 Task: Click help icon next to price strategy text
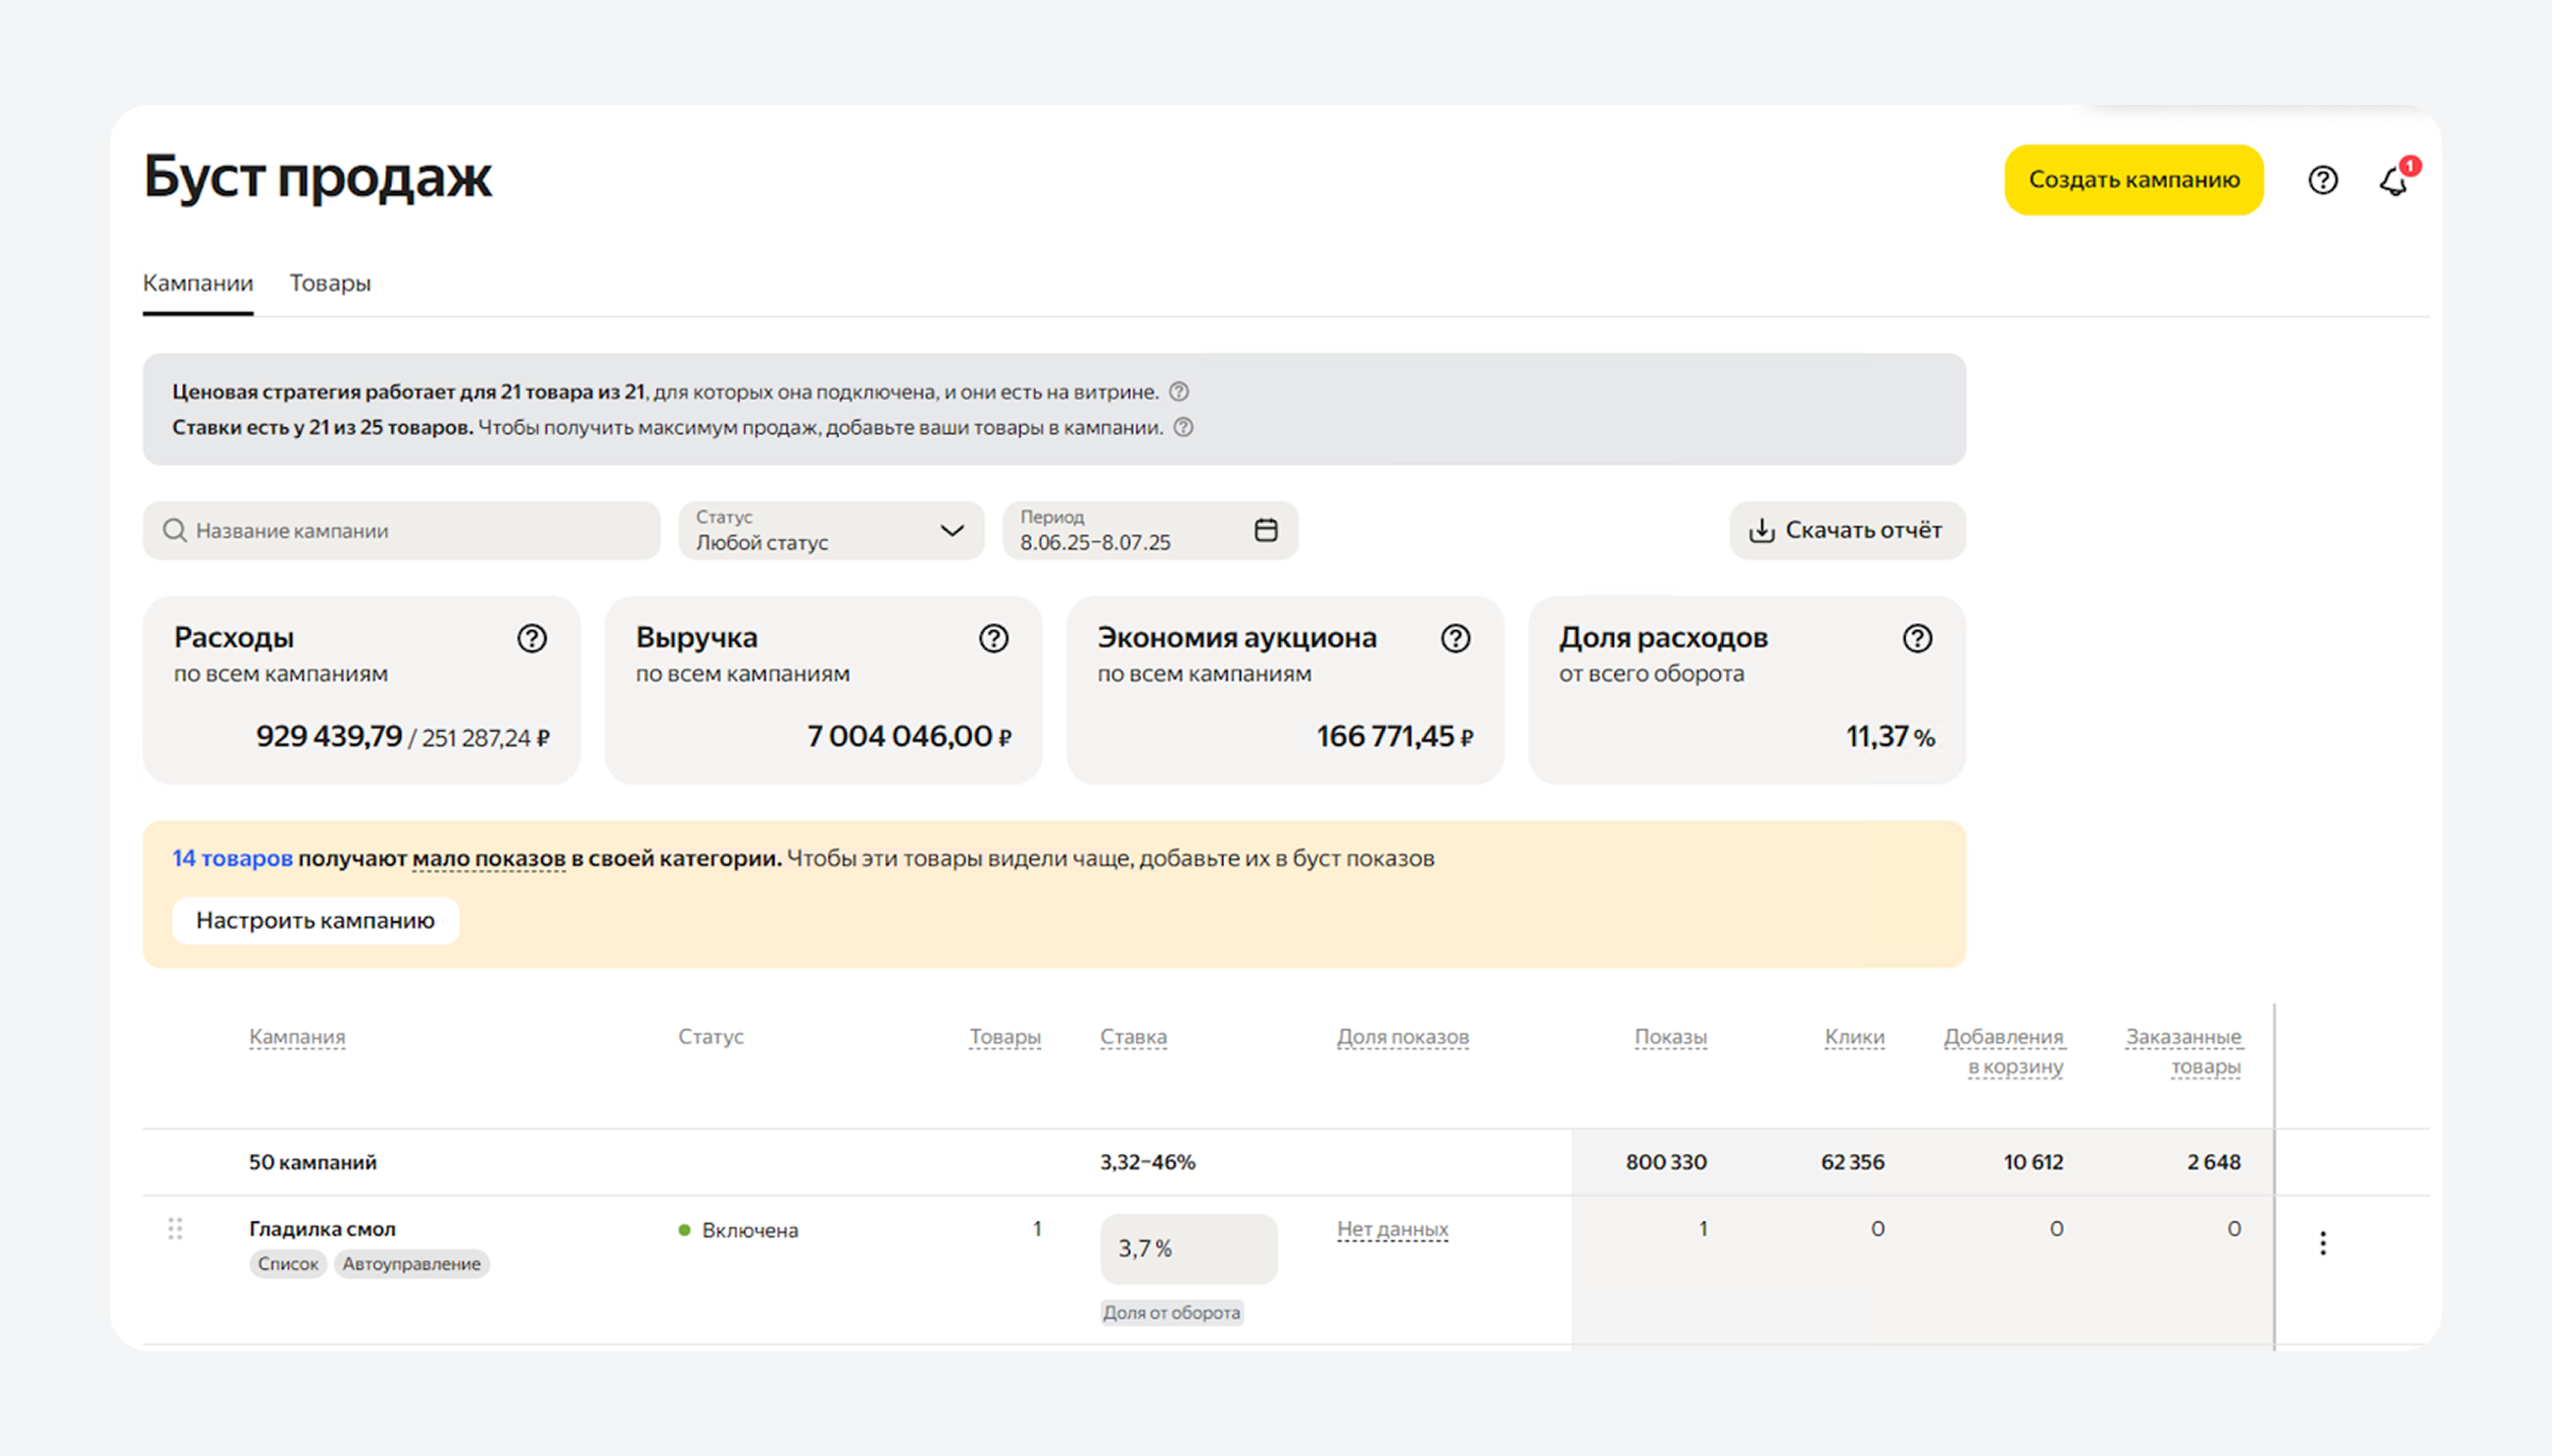point(1179,392)
